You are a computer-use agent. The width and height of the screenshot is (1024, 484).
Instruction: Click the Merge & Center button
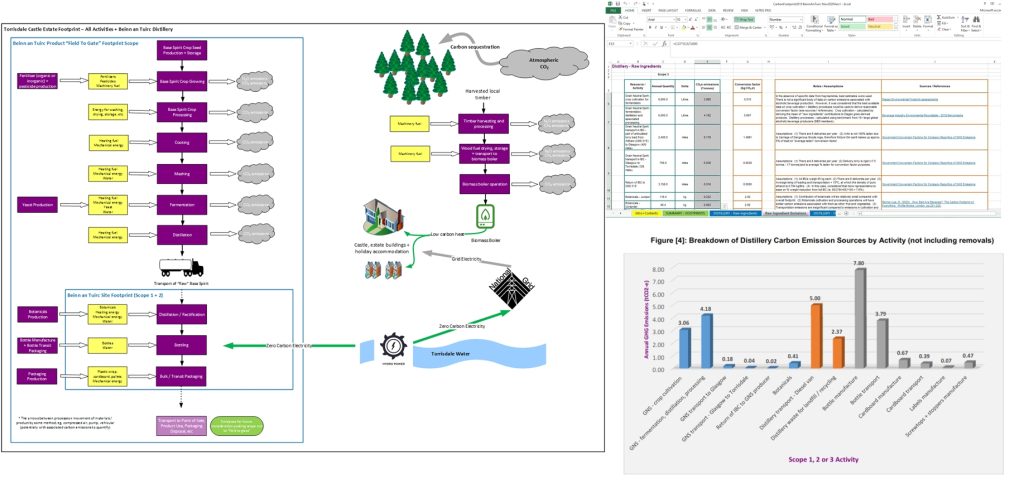coord(748,27)
